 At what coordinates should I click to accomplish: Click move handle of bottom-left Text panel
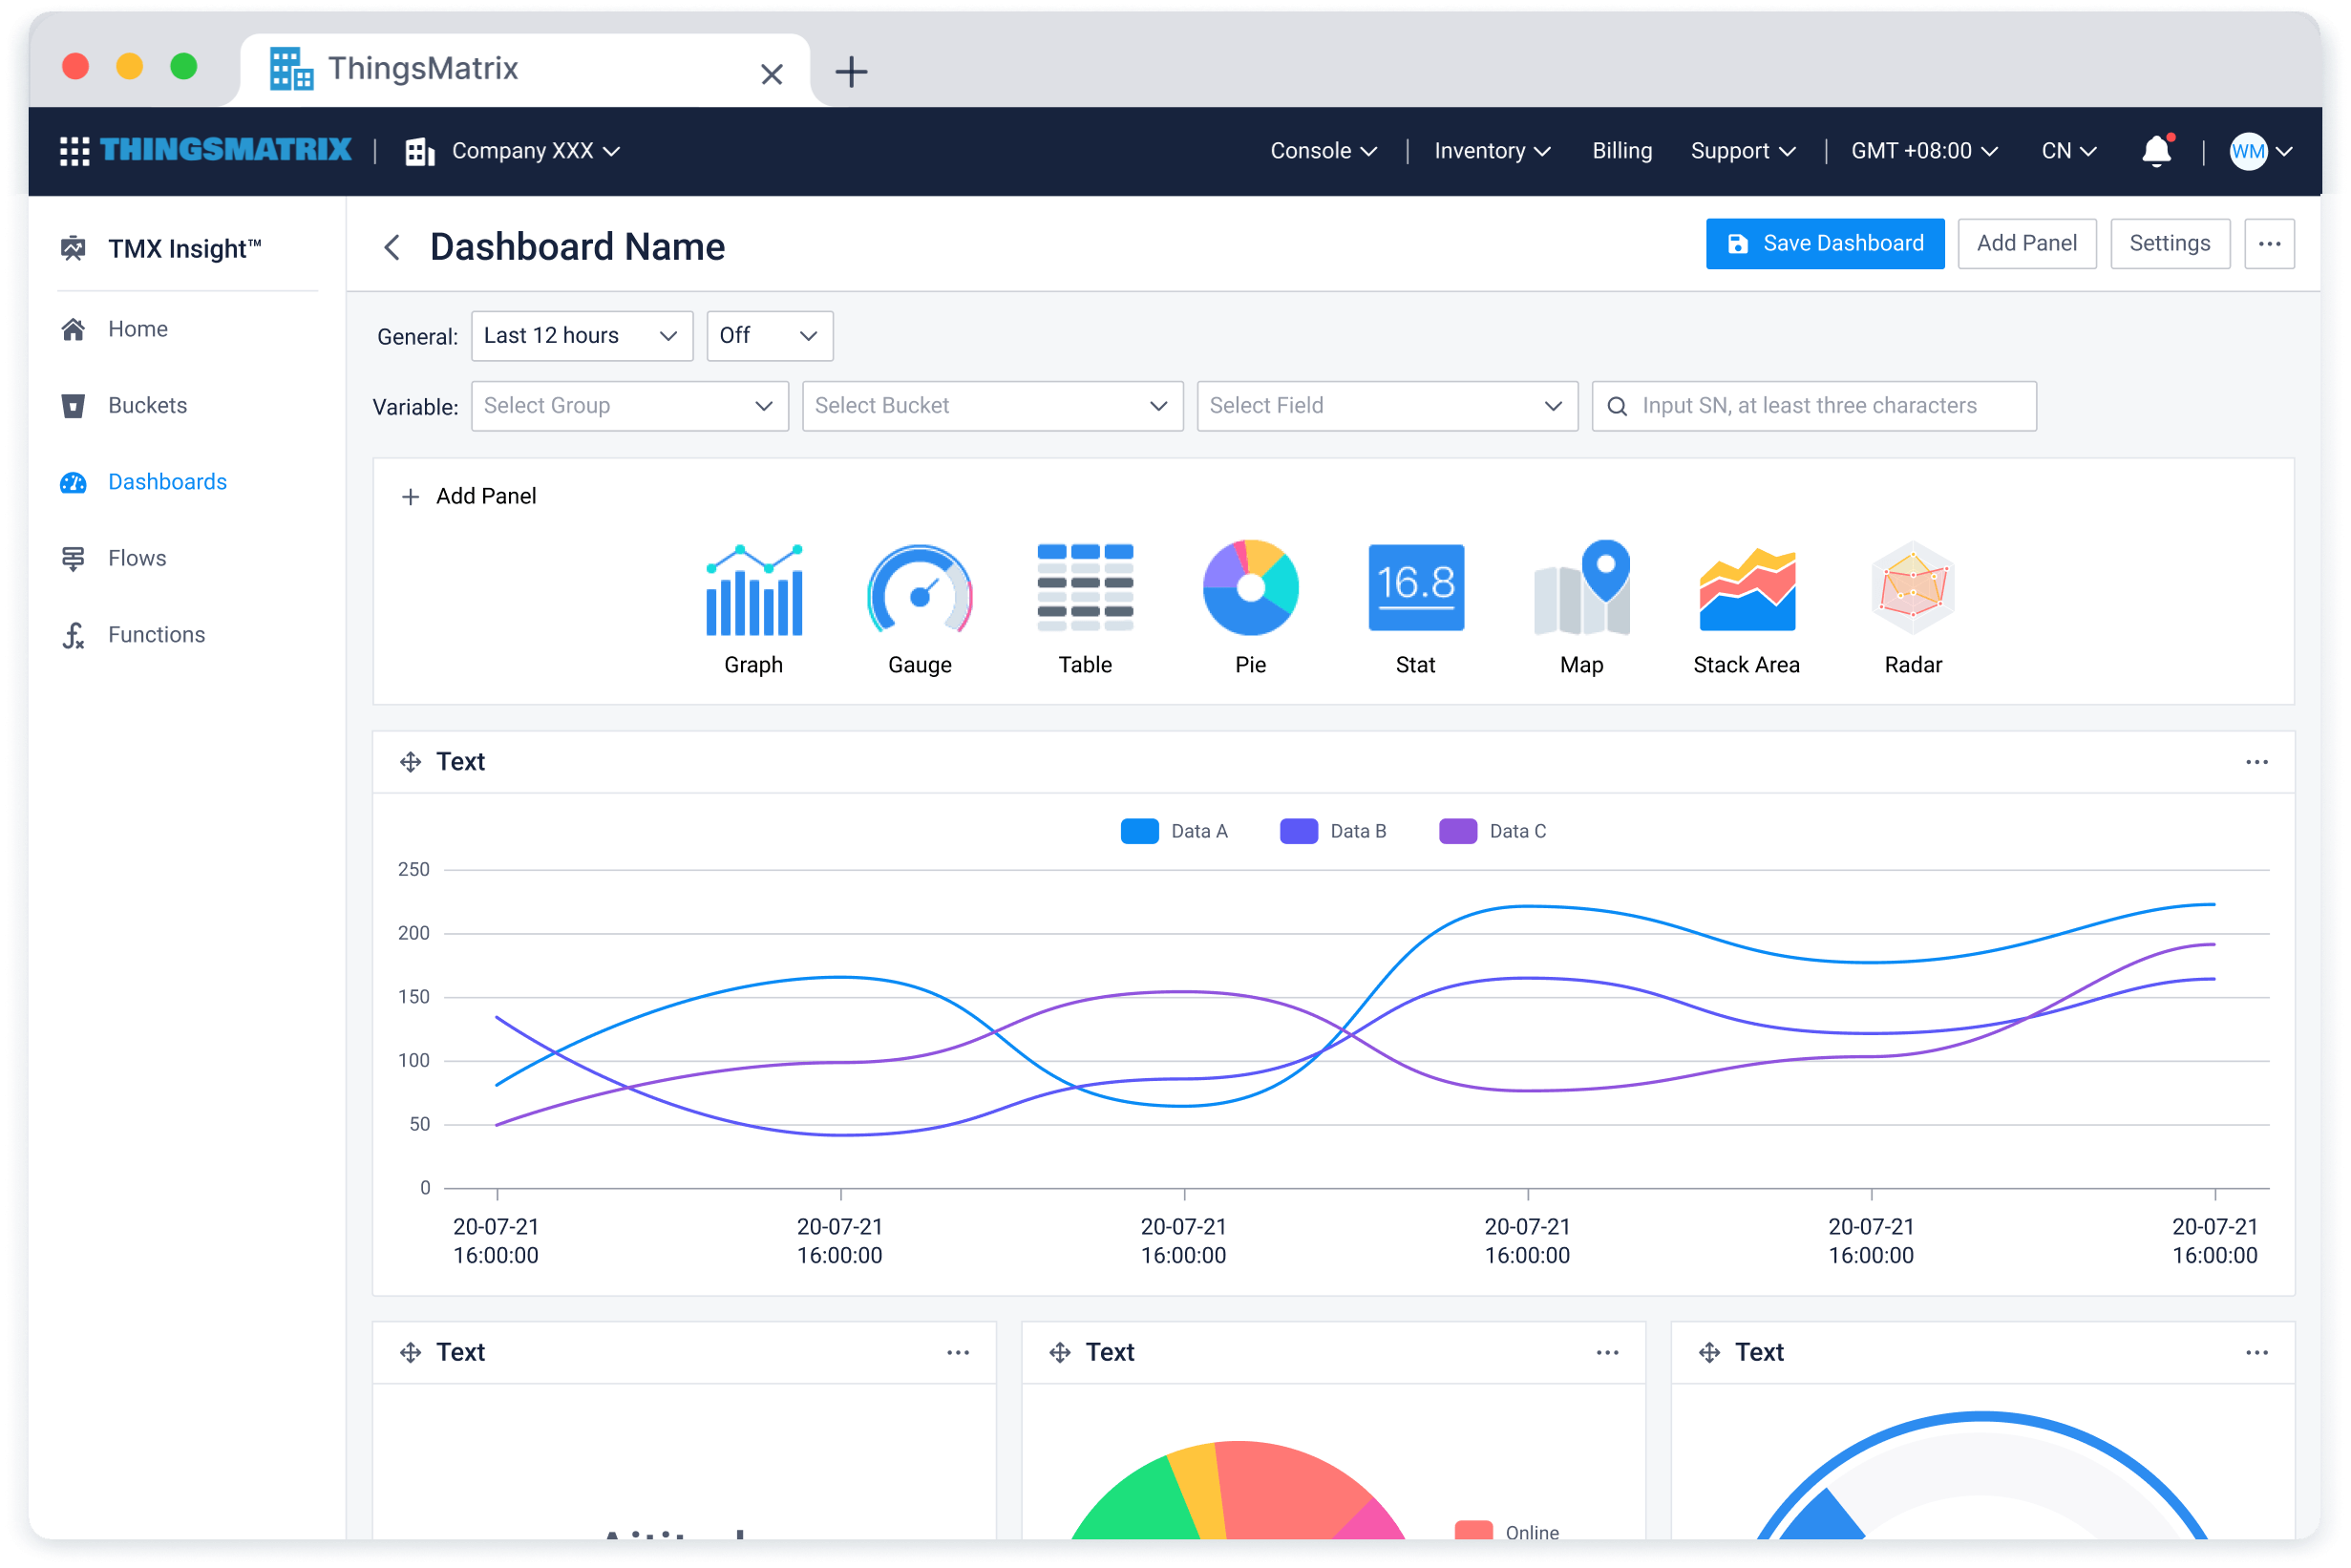click(x=411, y=1353)
